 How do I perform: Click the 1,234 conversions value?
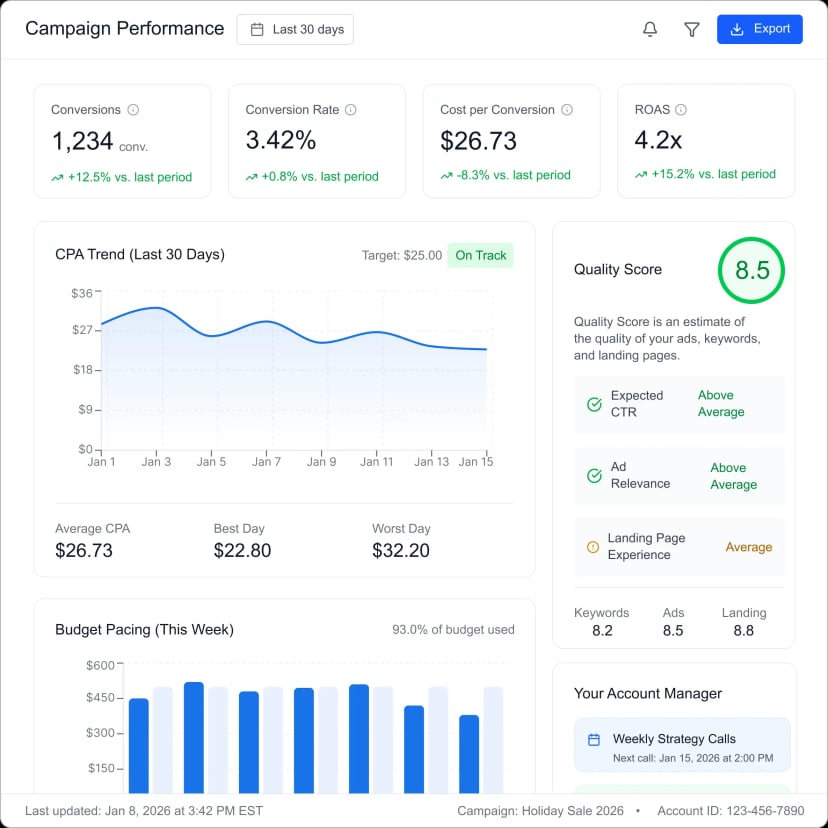(82, 142)
